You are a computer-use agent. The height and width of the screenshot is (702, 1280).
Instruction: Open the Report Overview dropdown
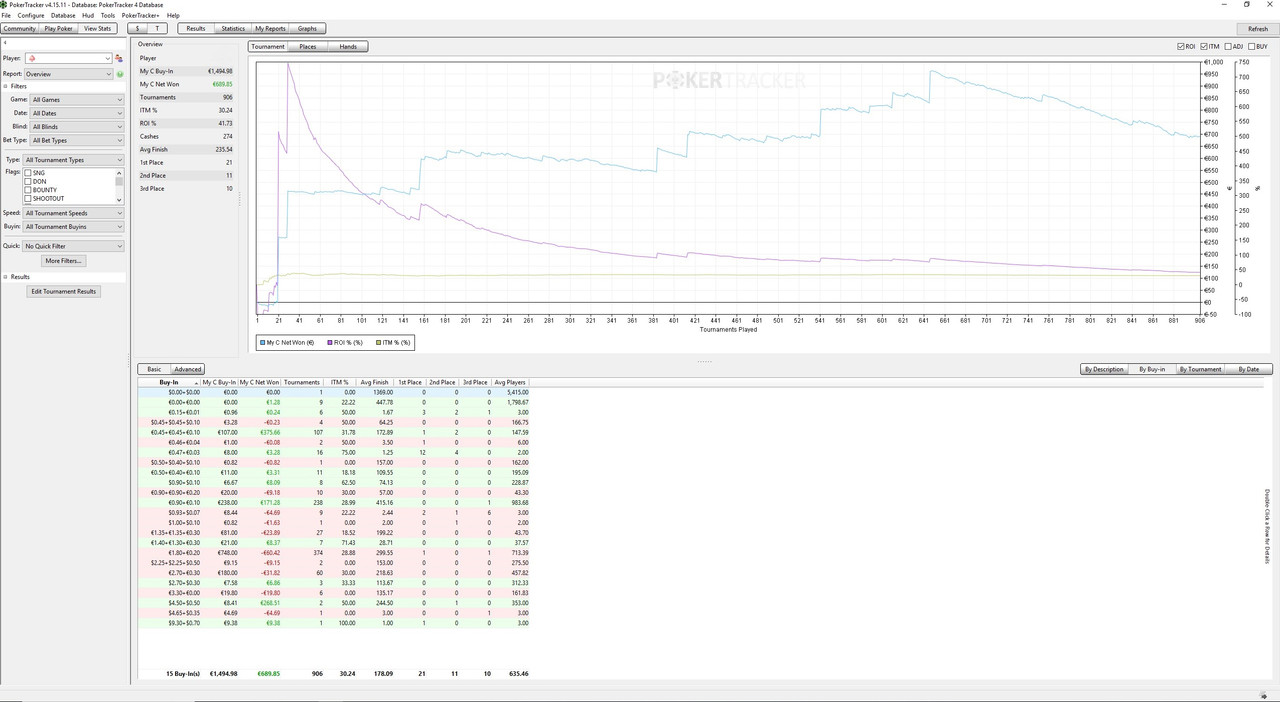(68, 74)
